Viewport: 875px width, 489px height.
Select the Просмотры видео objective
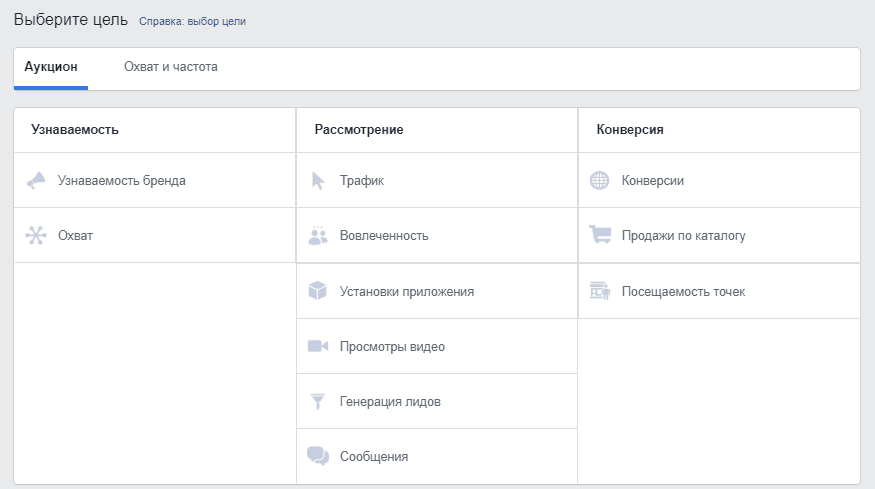(437, 346)
